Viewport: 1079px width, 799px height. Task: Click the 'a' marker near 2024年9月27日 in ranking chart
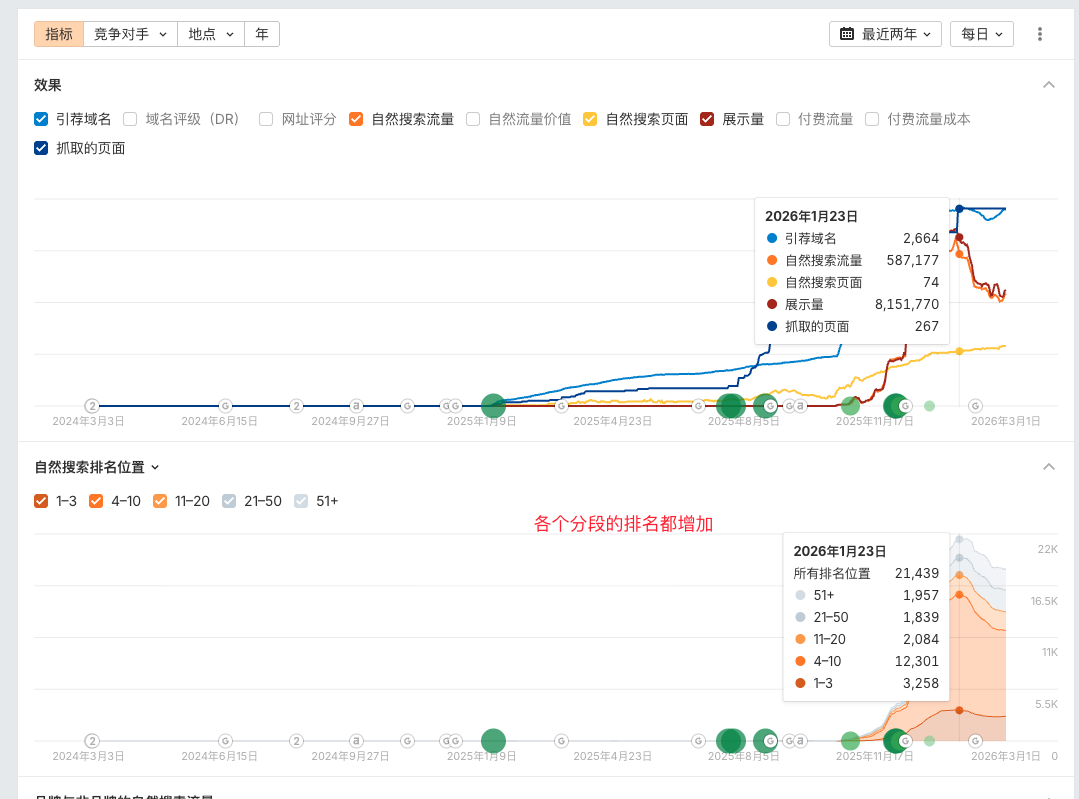[x=356, y=741]
